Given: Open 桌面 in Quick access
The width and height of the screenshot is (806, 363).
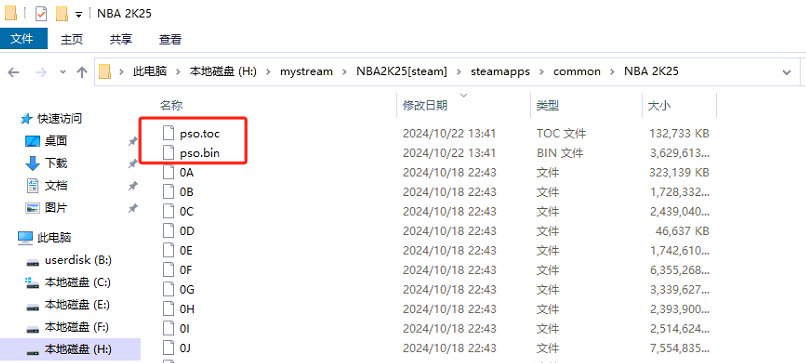Looking at the screenshot, I should coord(56,141).
